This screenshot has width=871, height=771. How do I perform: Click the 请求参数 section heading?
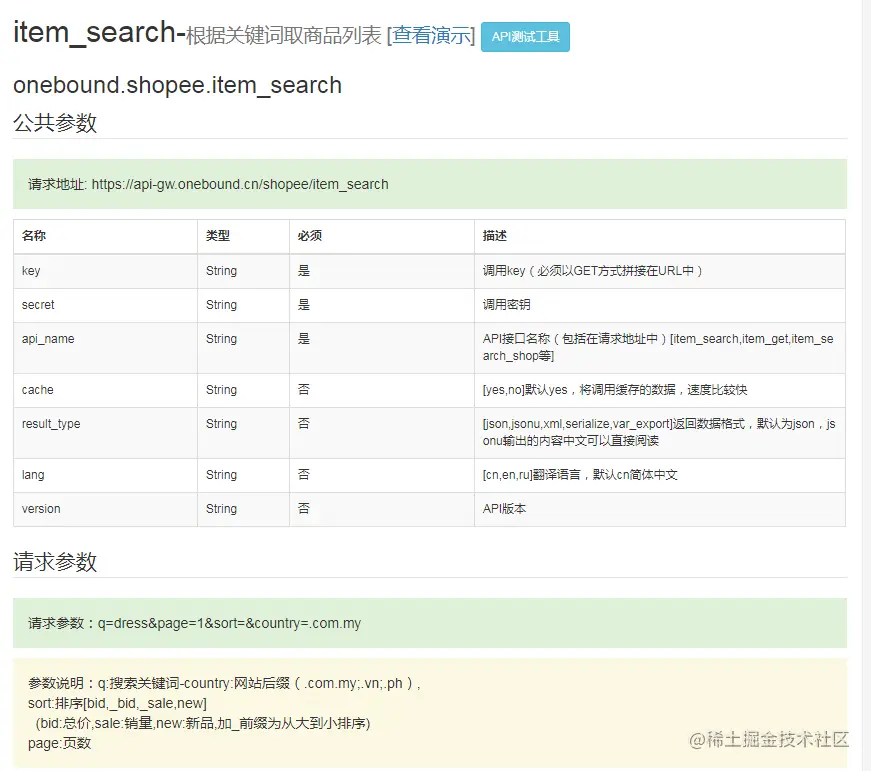(x=55, y=562)
